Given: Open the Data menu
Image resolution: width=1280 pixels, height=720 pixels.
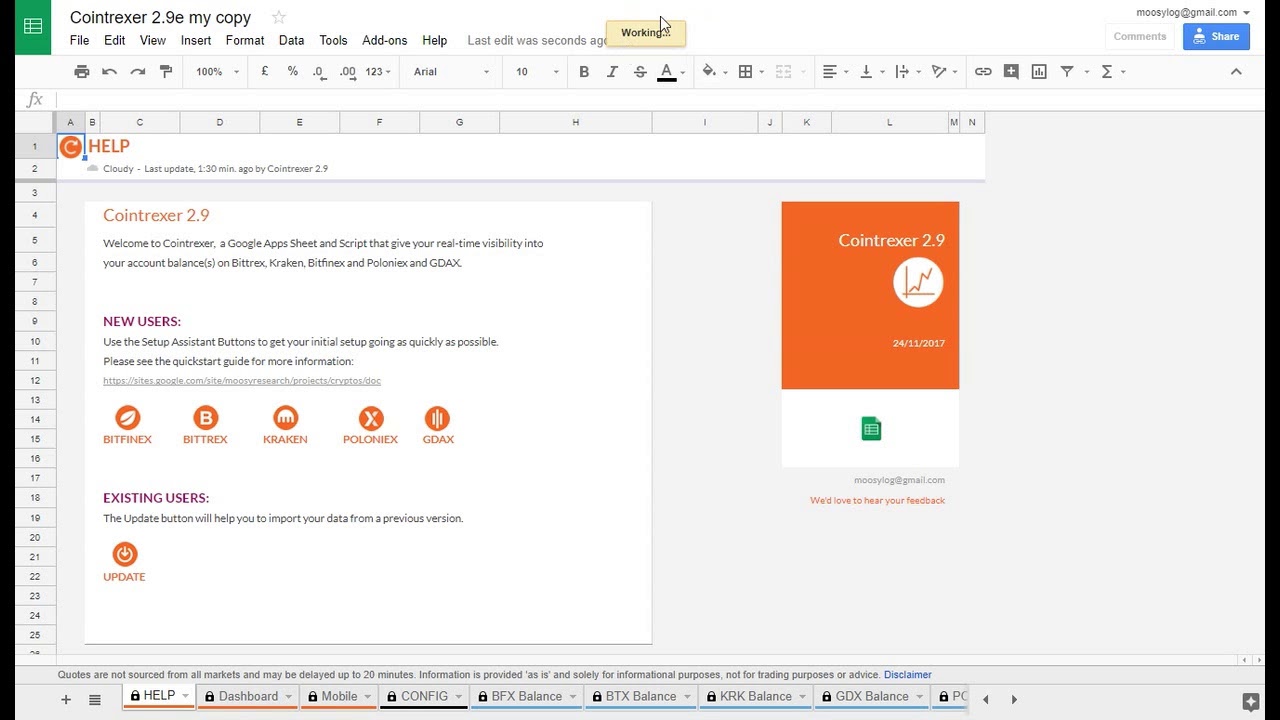Looking at the screenshot, I should pos(292,40).
